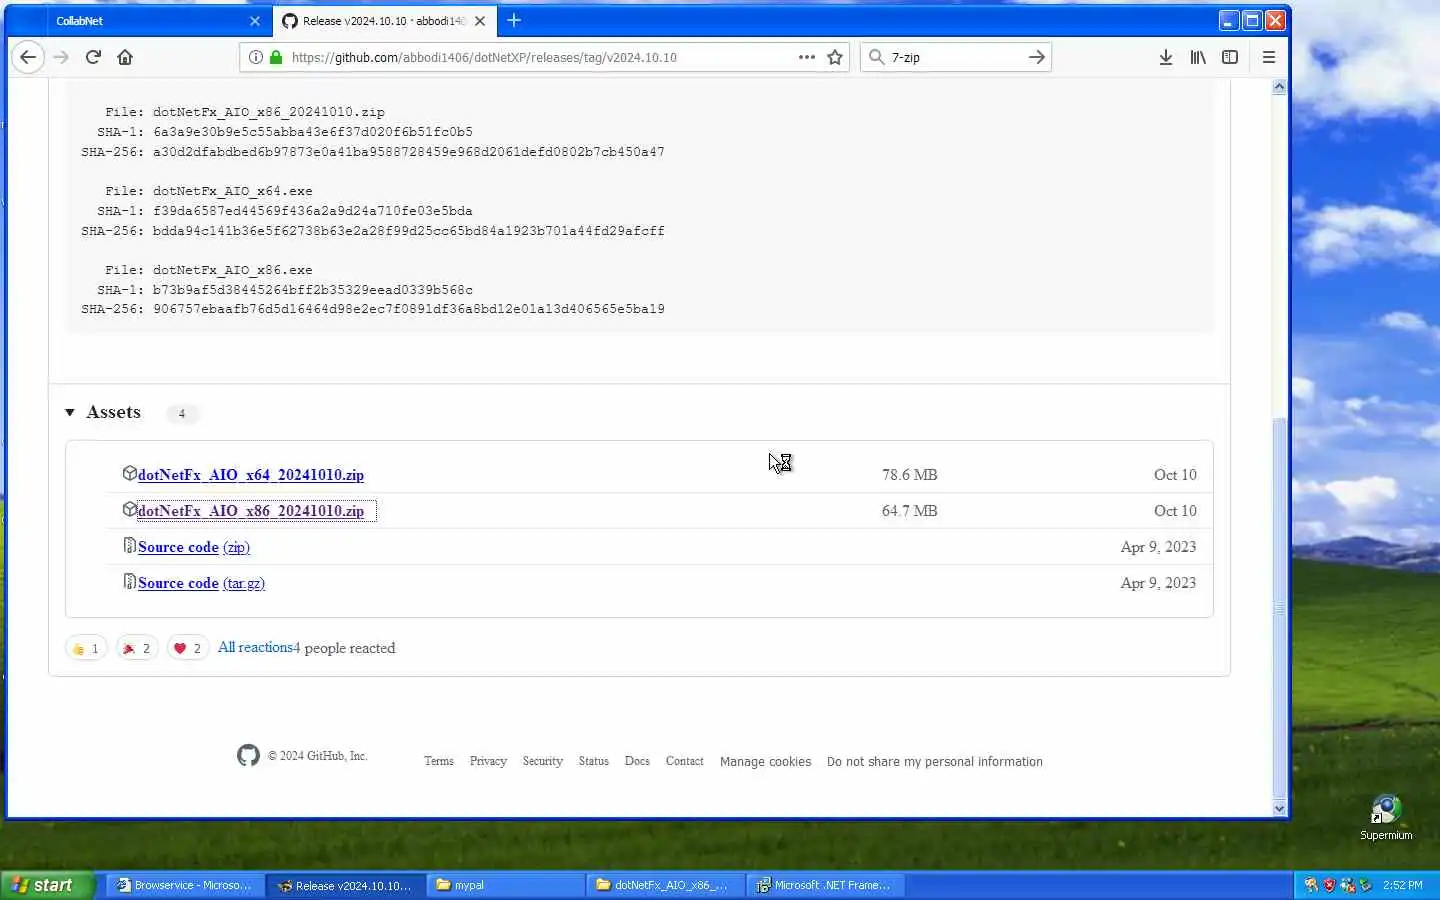The width and height of the screenshot is (1440, 900).
Task: Switch to the mypal folder taskbar item
Action: tap(505, 885)
